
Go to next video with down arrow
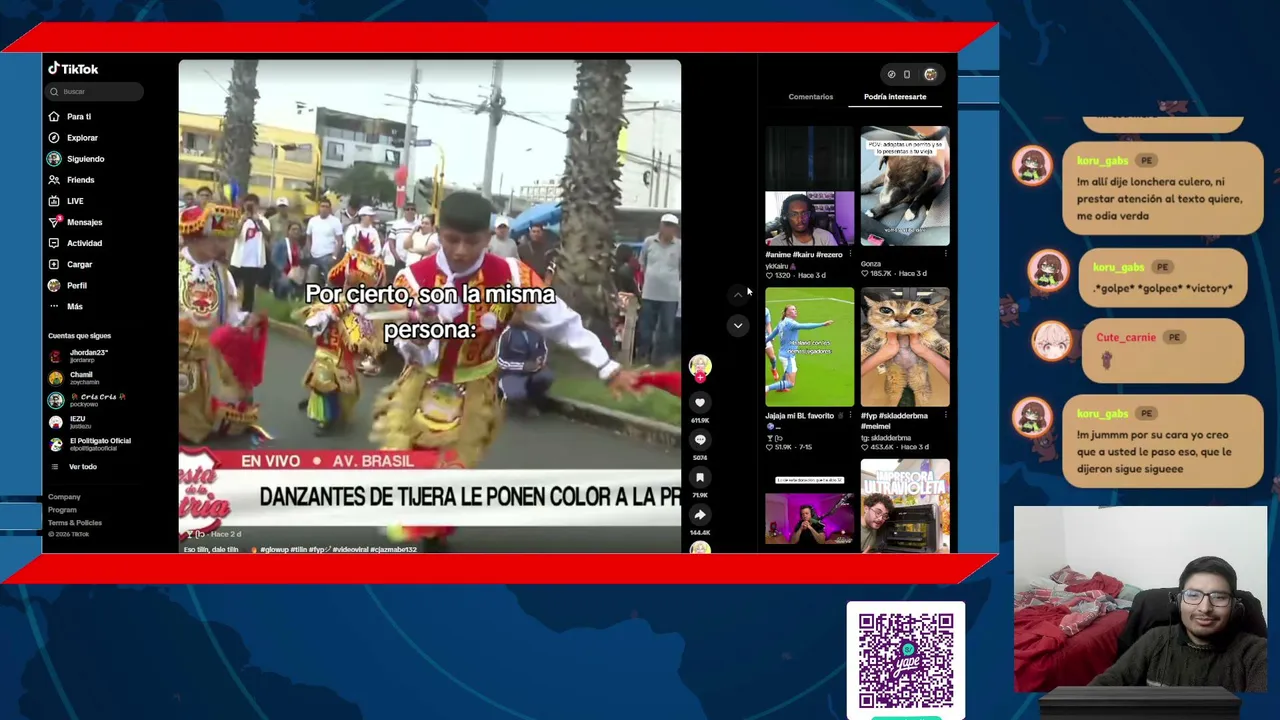[738, 325]
